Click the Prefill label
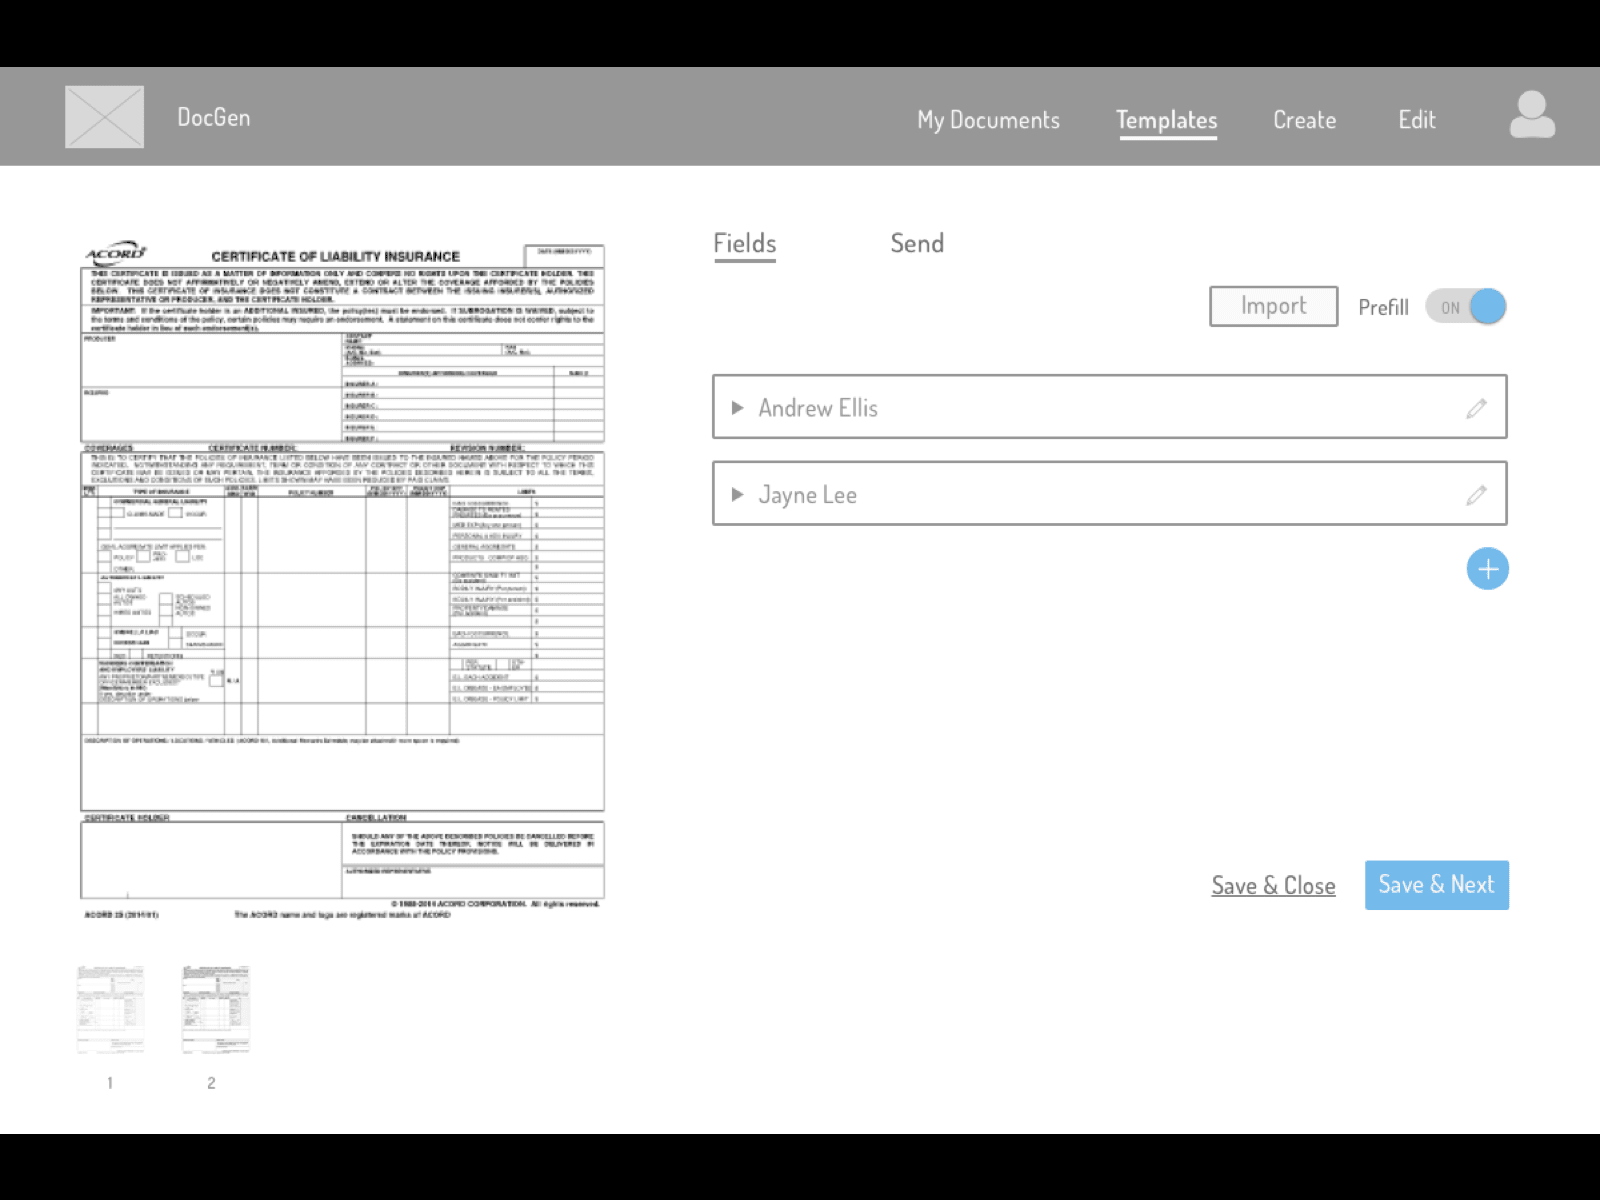Viewport: 1600px width, 1200px height. click(1383, 307)
